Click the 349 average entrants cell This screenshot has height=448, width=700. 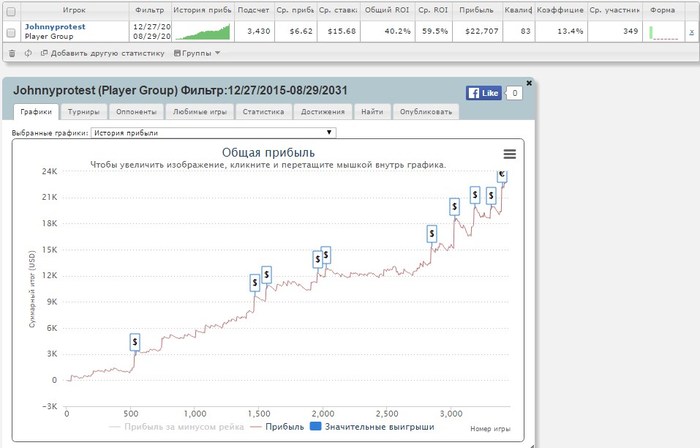coord(614,31)
